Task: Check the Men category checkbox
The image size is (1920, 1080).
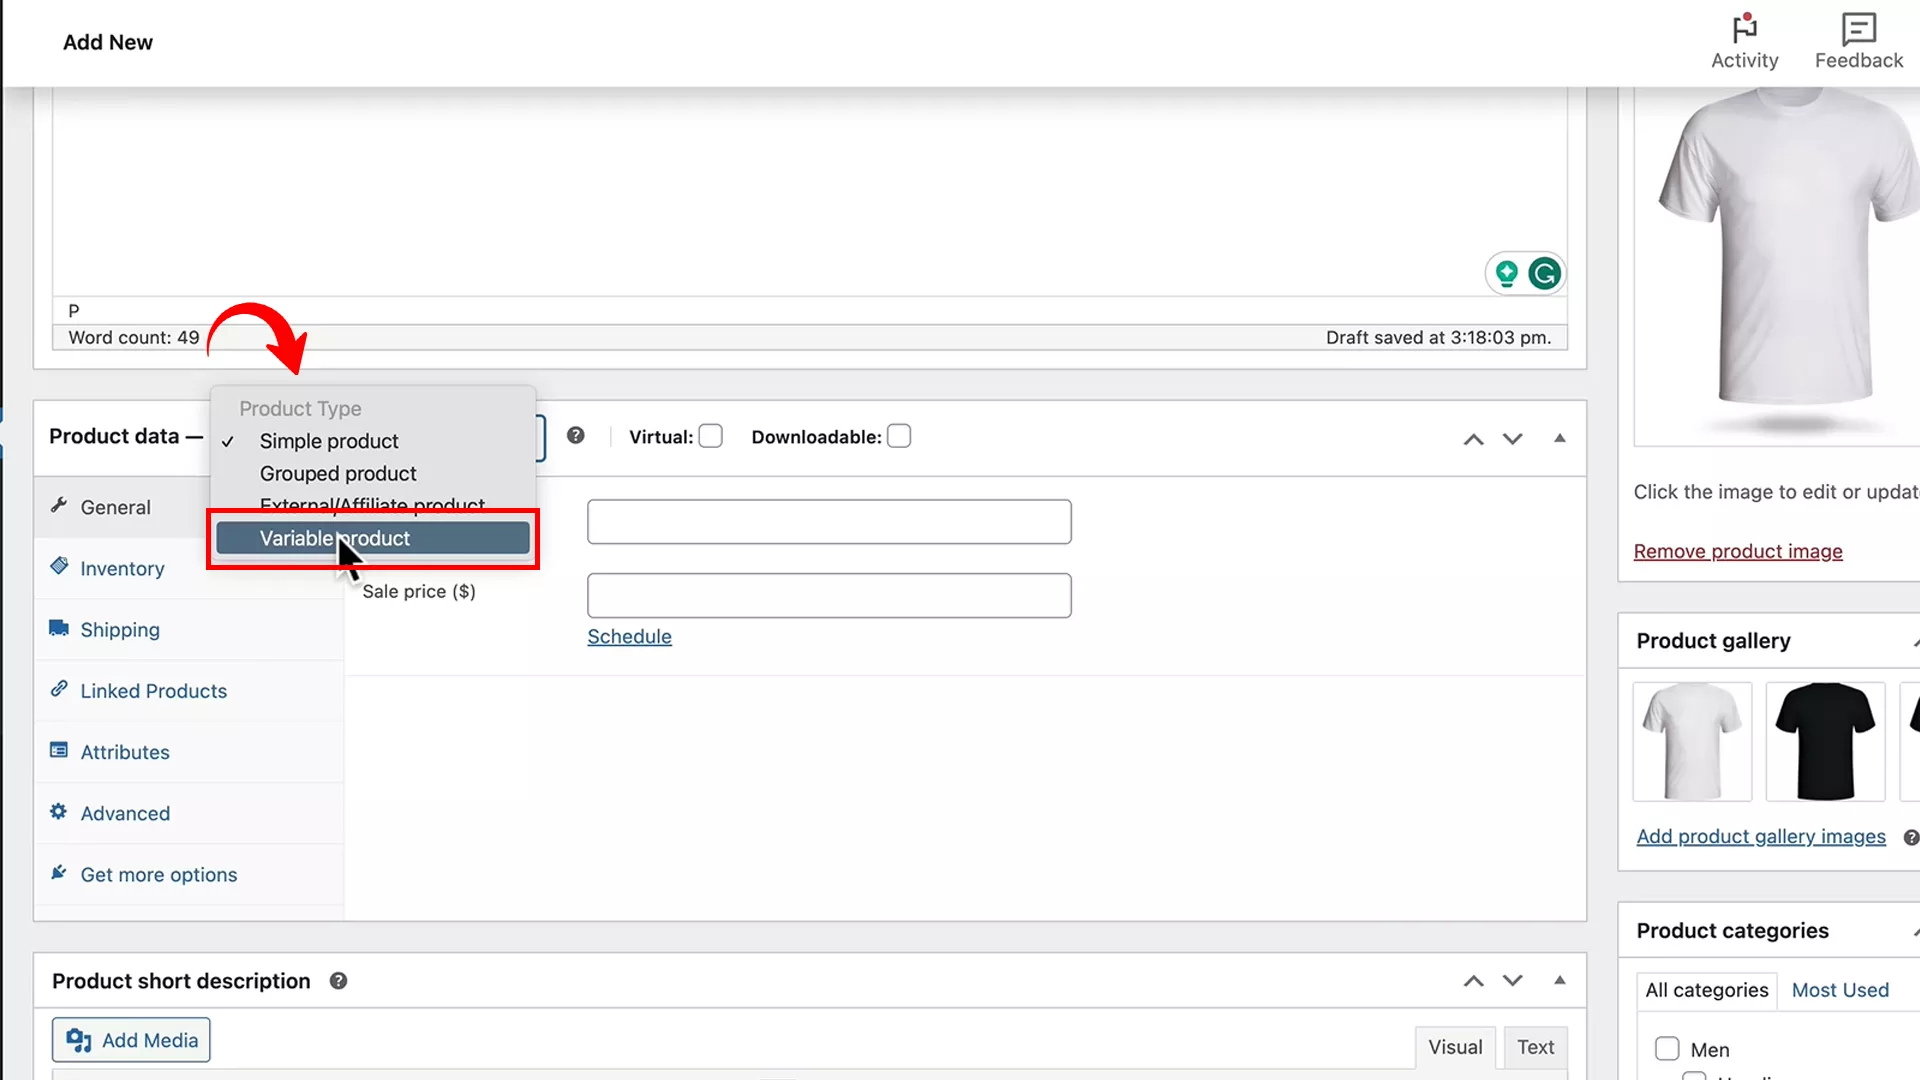Action: (x=1667, y=1048)
